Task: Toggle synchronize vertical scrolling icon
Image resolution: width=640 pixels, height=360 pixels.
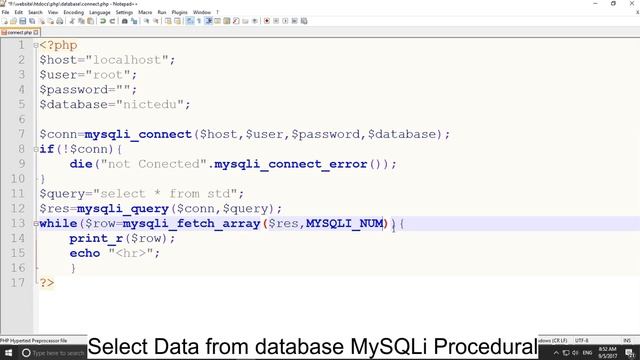Action: coord(168,21)
